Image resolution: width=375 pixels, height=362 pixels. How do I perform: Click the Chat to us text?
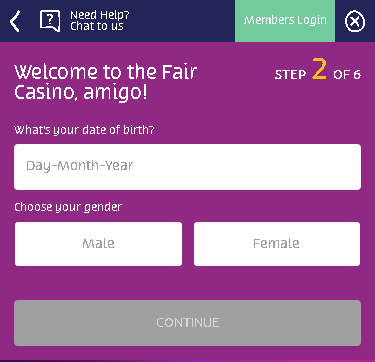(x=97, y=26)
